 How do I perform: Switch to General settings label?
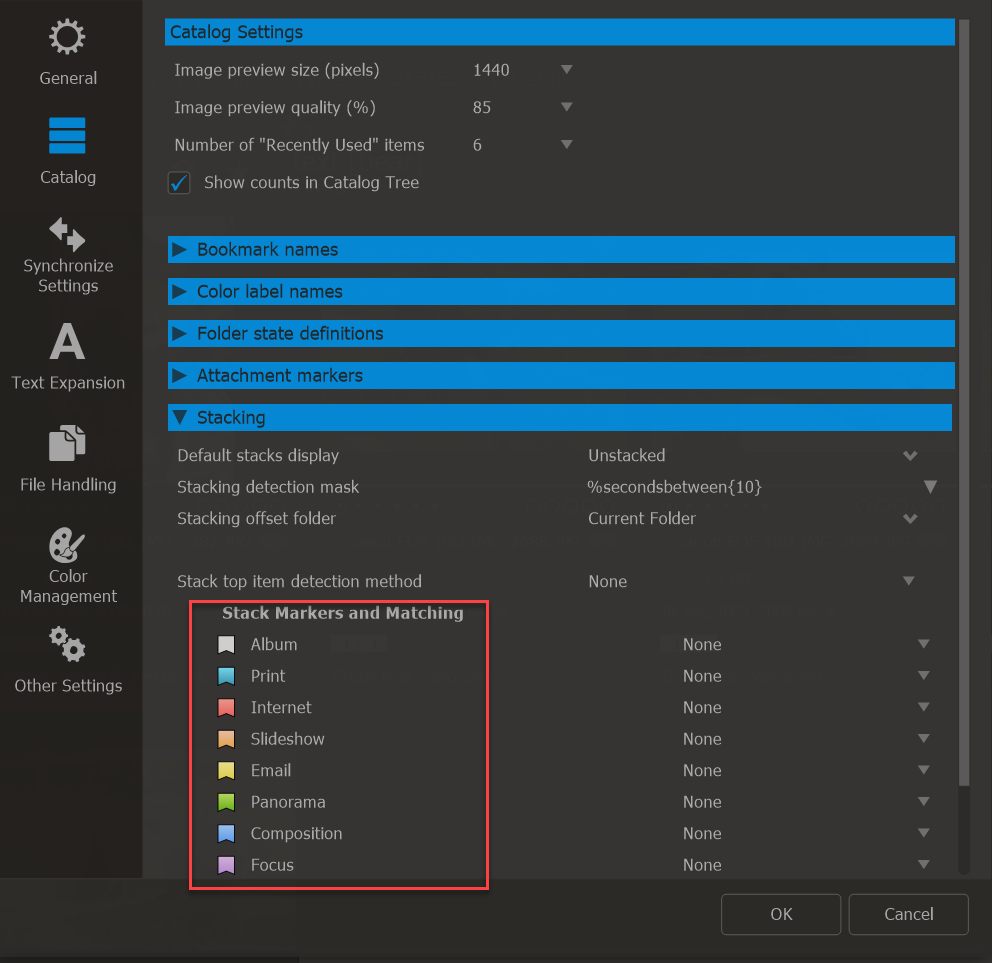(x=68, y=78)
